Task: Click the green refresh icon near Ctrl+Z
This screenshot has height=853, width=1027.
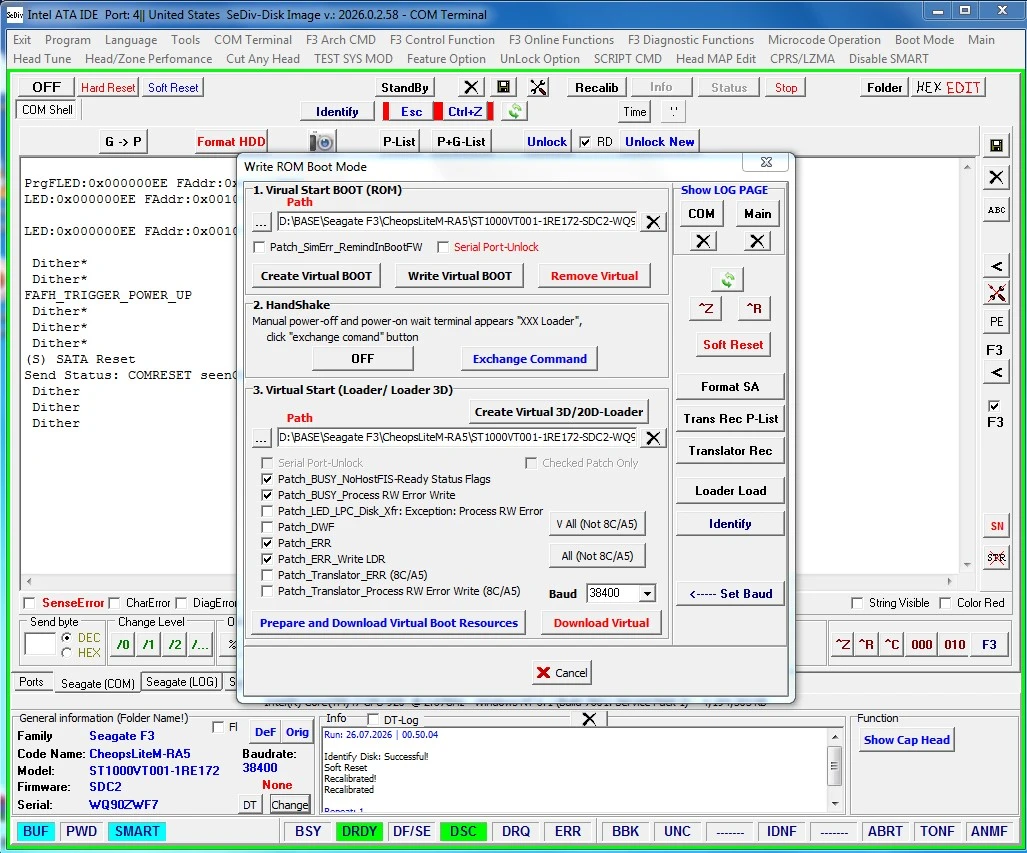Action: (x=515, y=111)
